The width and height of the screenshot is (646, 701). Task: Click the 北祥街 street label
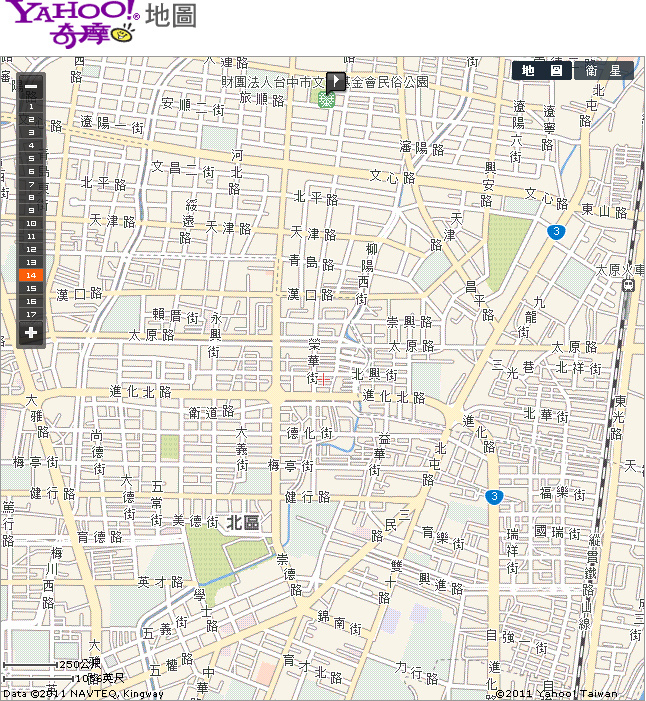[578, 368]
